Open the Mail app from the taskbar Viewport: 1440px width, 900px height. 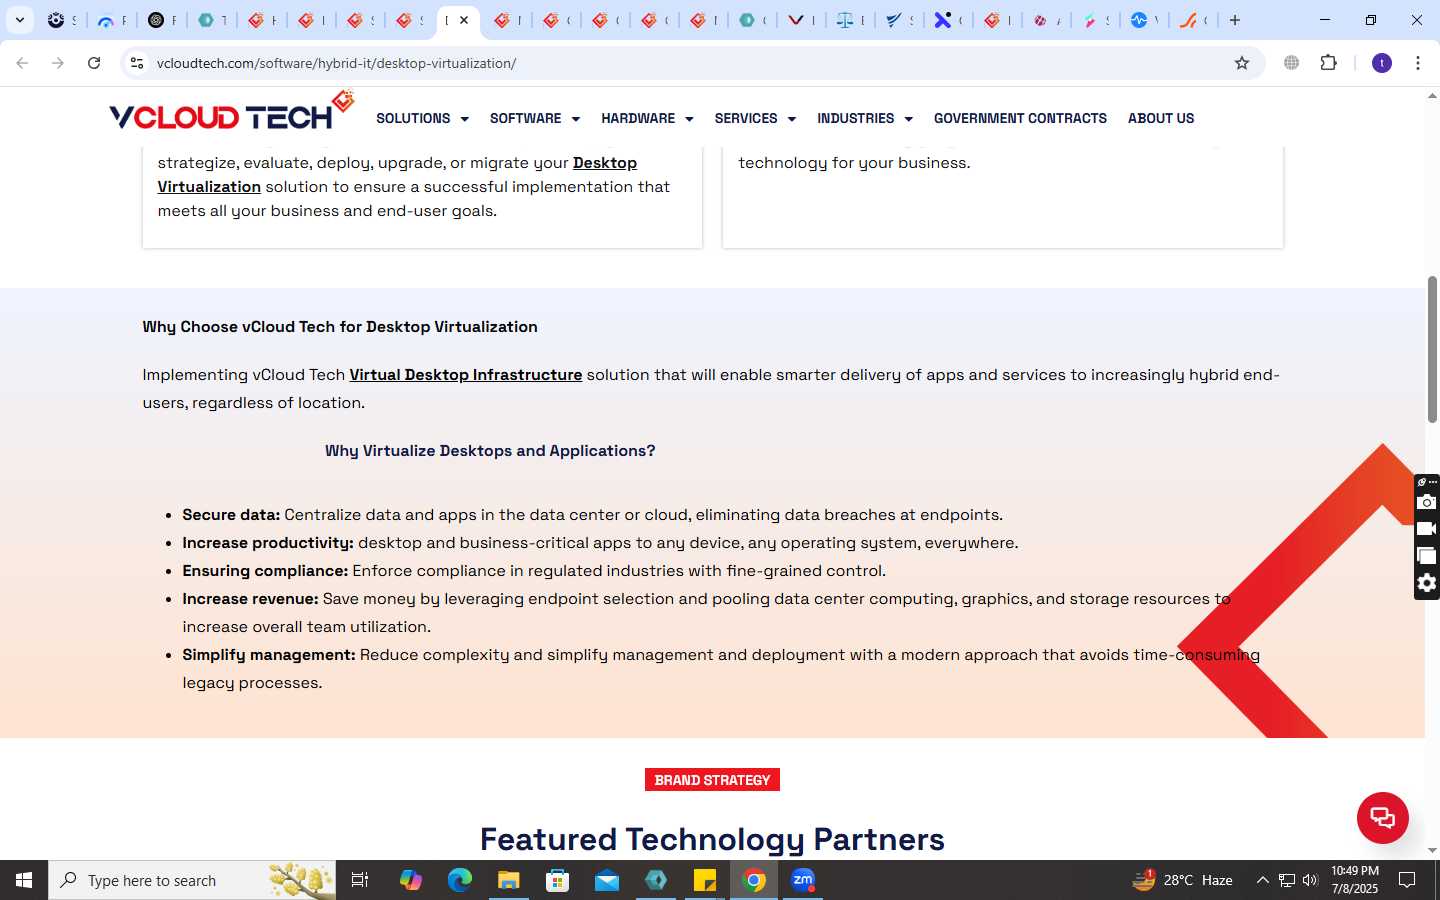pyautogui.click(x=606, y=880)
